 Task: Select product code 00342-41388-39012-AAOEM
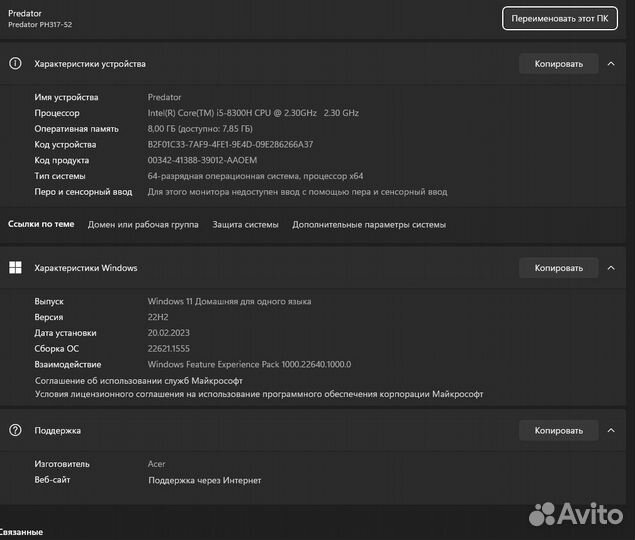202,160
